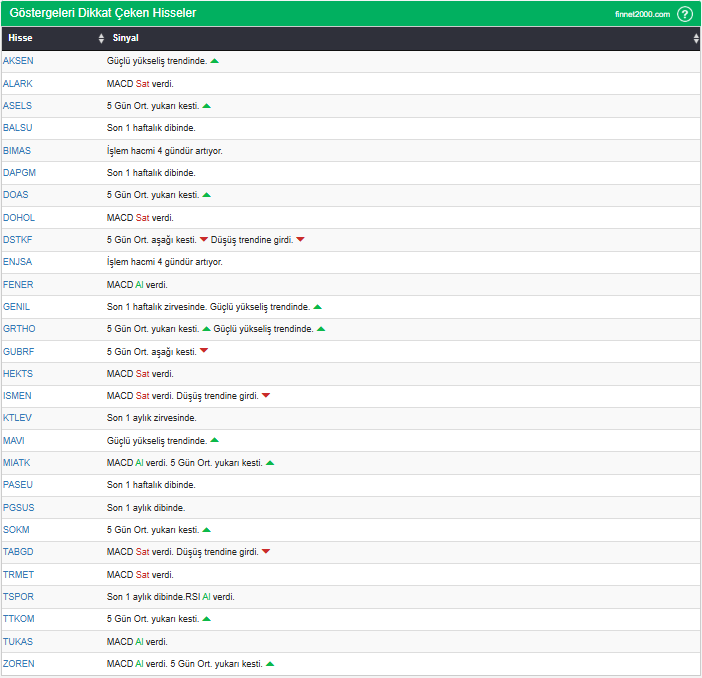Open the BIMAS stock link
This screenshot has width=702, height=678.
coord(17,150)
